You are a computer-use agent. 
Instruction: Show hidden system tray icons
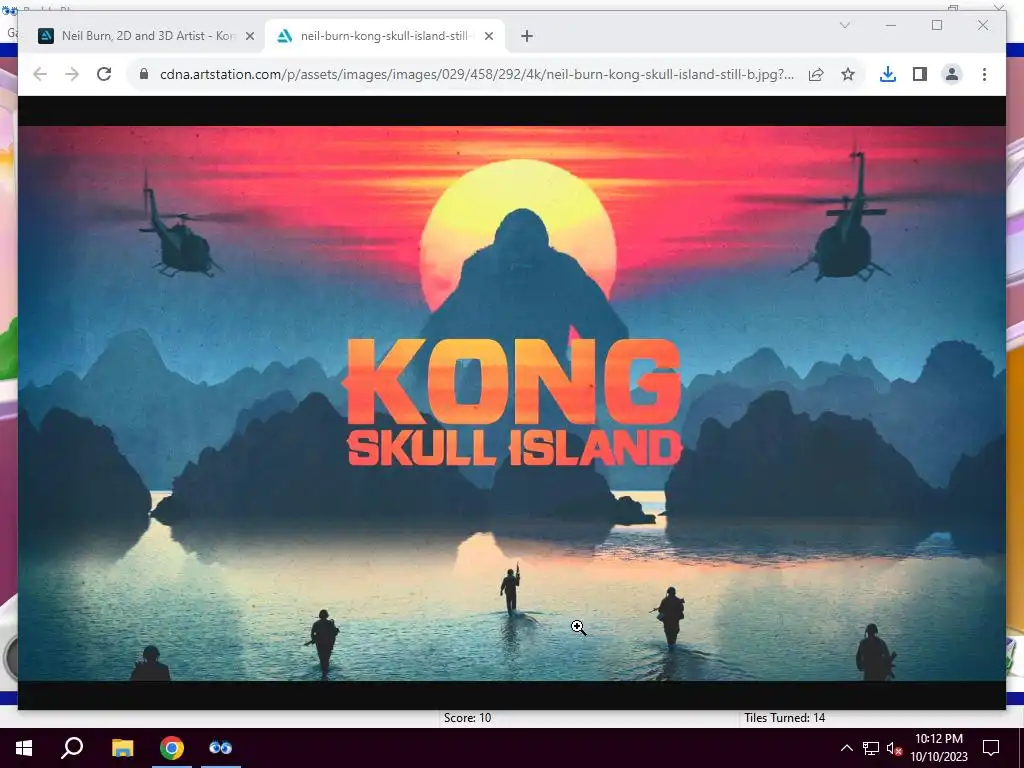click(846, 748)
